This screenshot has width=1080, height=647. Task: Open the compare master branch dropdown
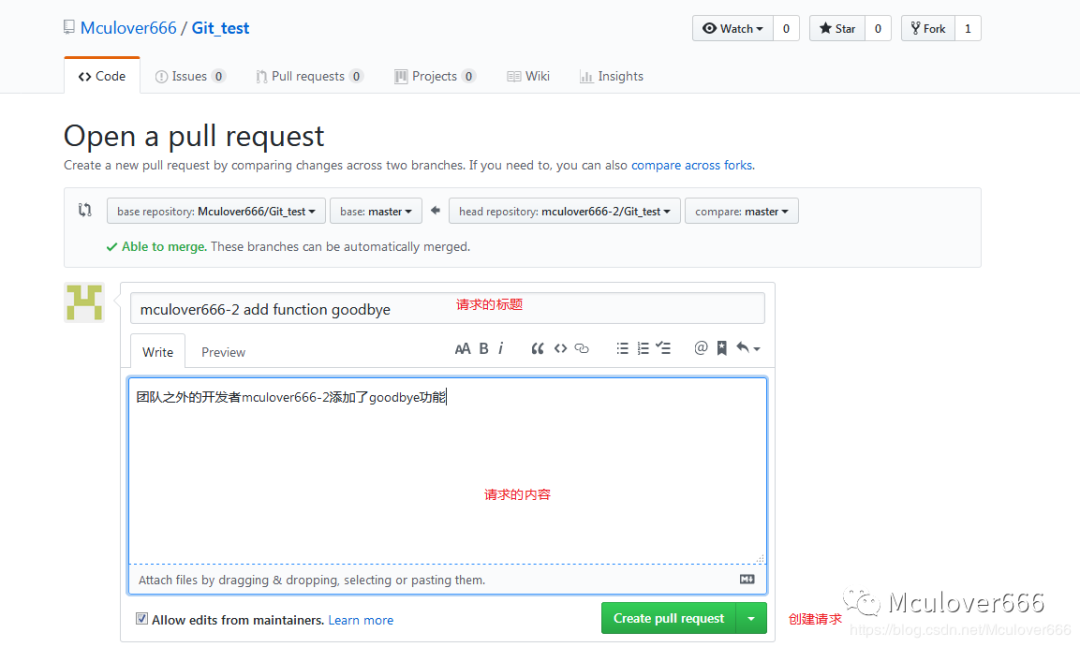click(x=742, y=212)
